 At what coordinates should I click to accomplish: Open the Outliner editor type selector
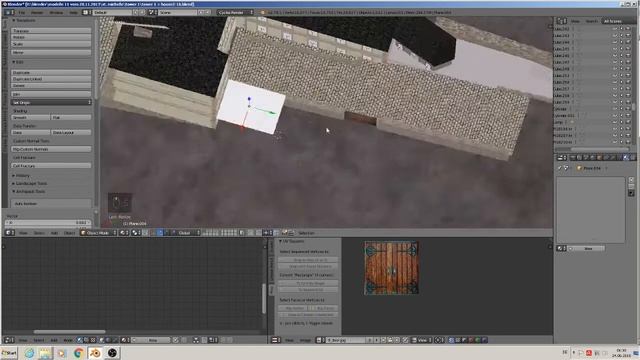click(562, 21)
